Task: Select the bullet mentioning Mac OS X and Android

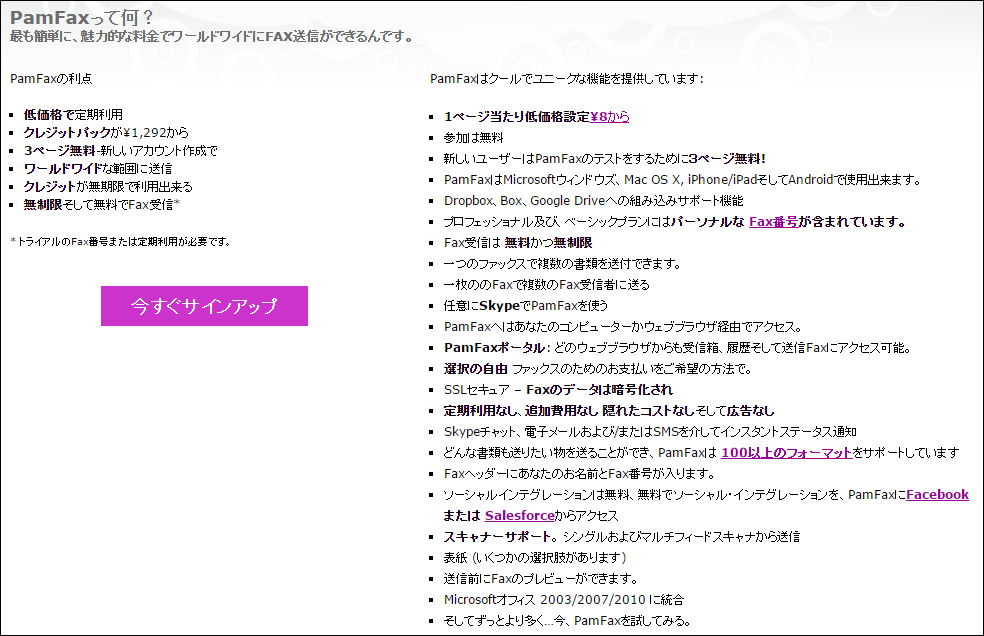Action: point(682,180)
